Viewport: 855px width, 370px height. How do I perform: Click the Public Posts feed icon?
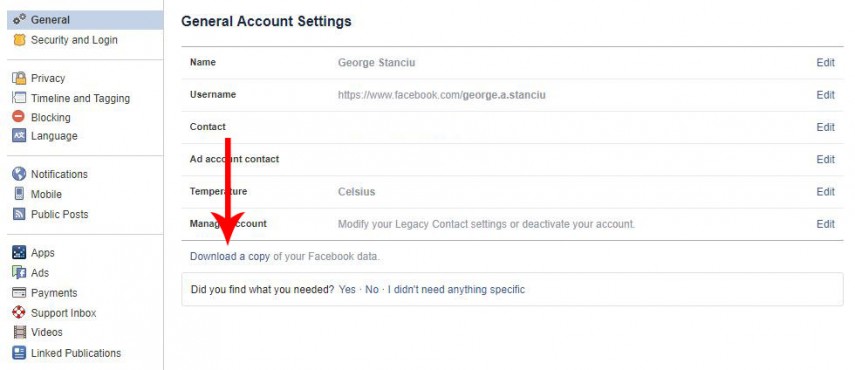[x=19, y=214]
